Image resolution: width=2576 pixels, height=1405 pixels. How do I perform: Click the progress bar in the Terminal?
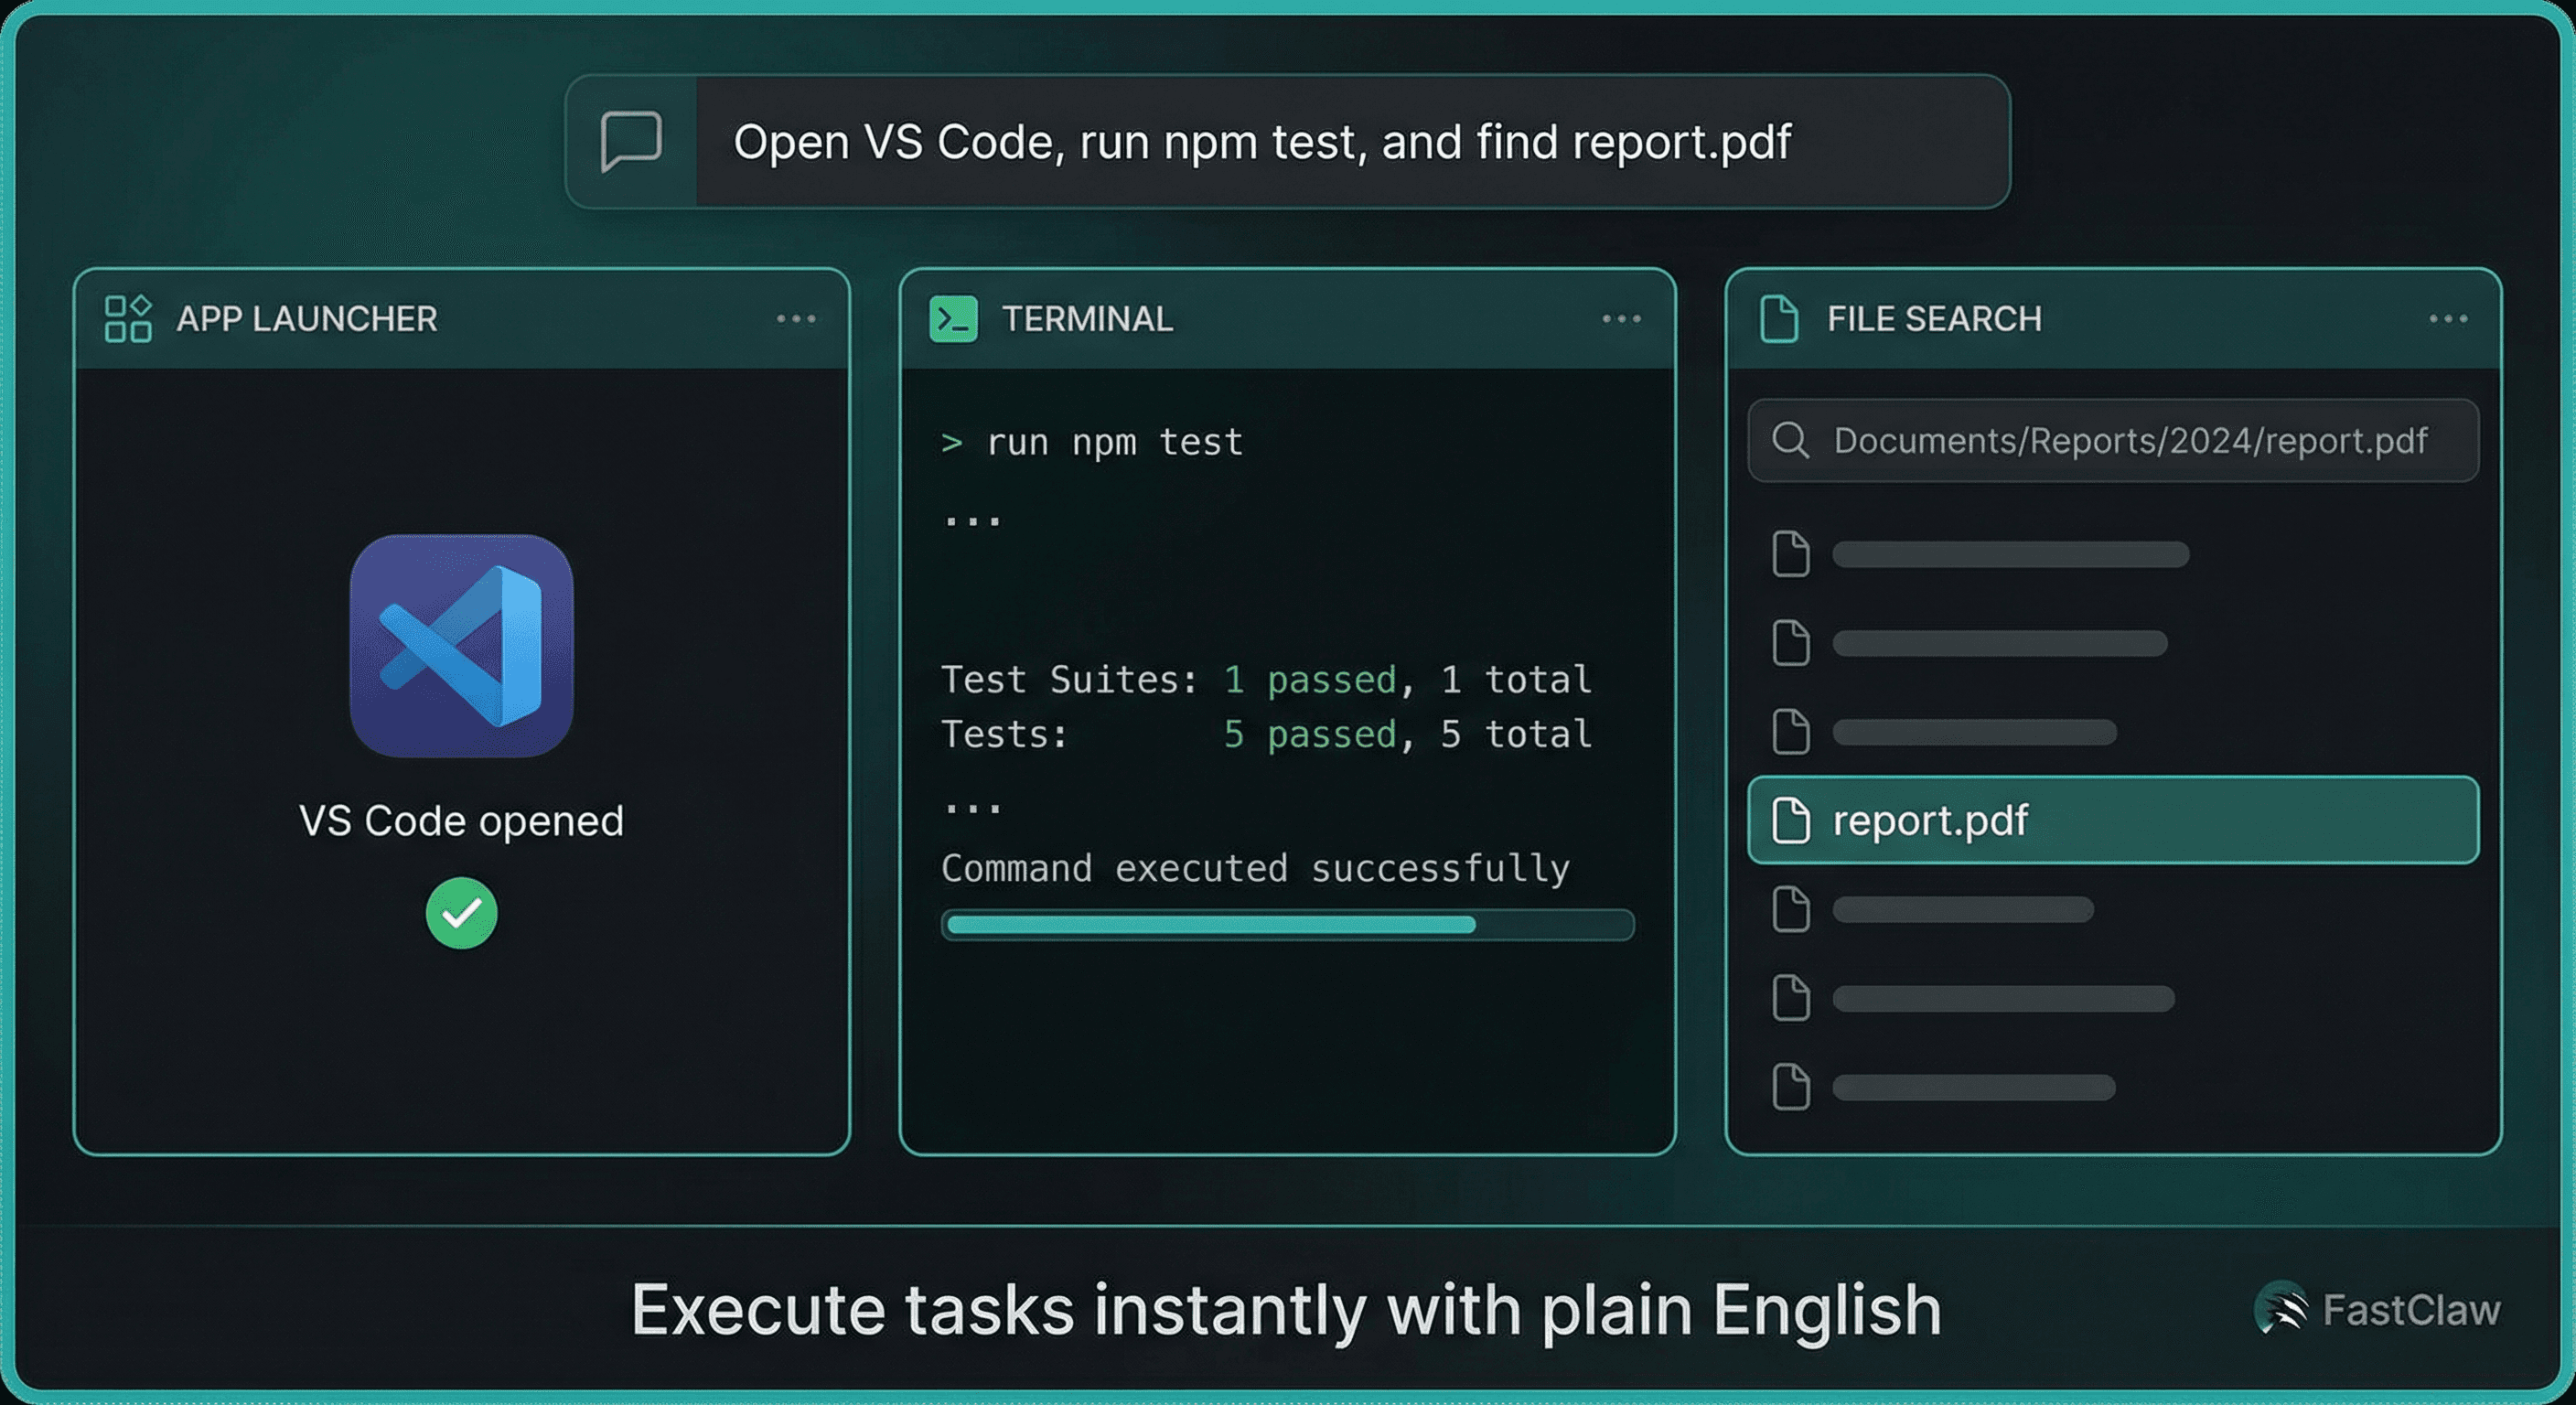click(x=1287, y=926)
